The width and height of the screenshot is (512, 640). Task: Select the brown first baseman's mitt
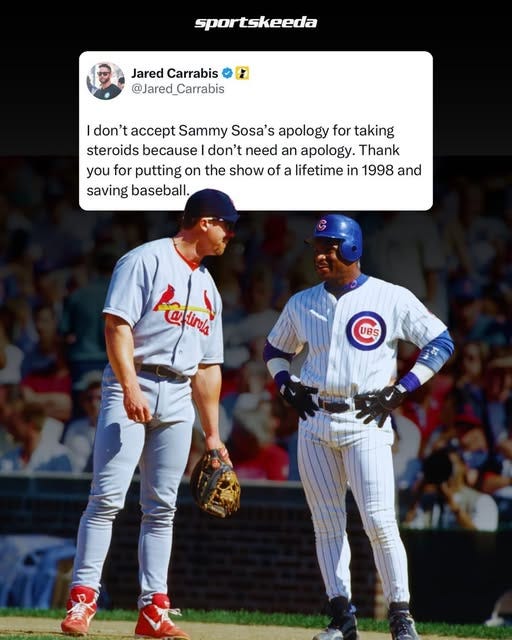pos(215,484)
